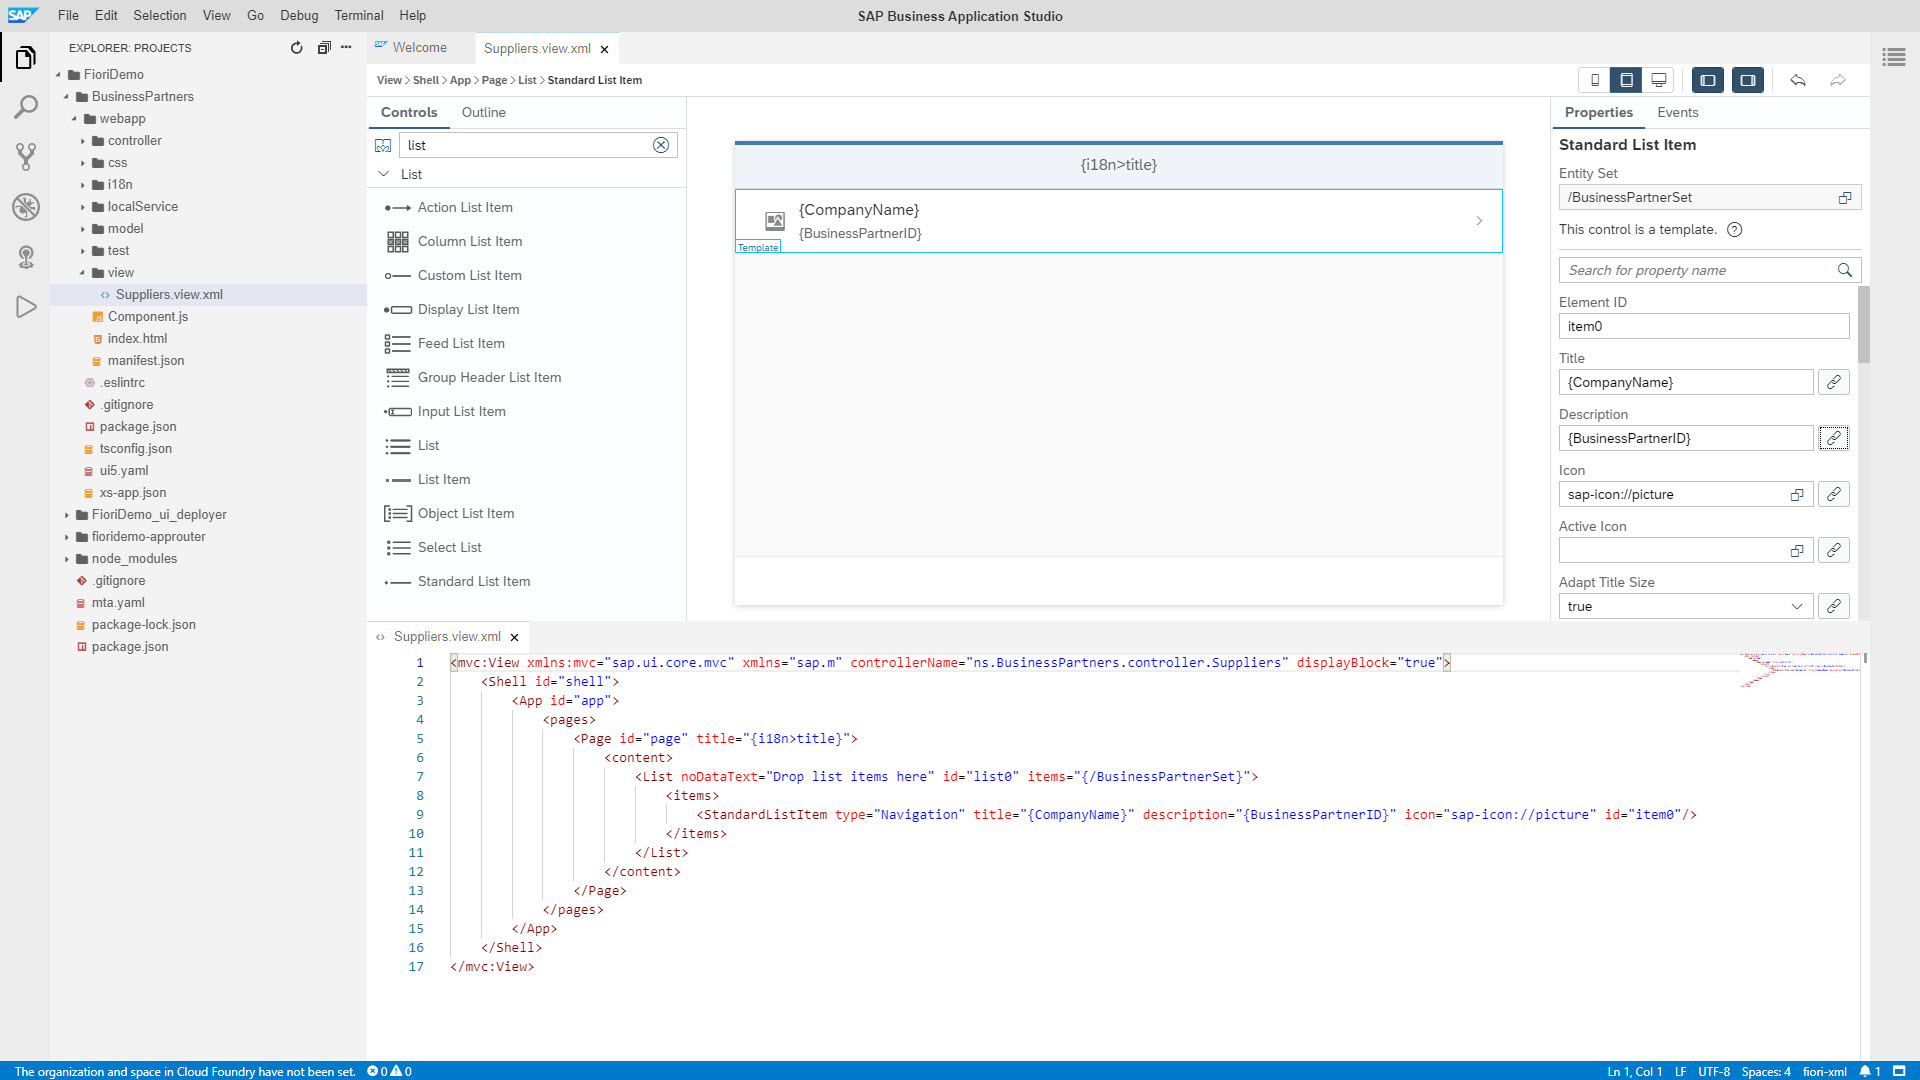Viewport: 1920px width, 1080px height.
Task: Open the outline list icon at top right
Action: coord(1894,58)
